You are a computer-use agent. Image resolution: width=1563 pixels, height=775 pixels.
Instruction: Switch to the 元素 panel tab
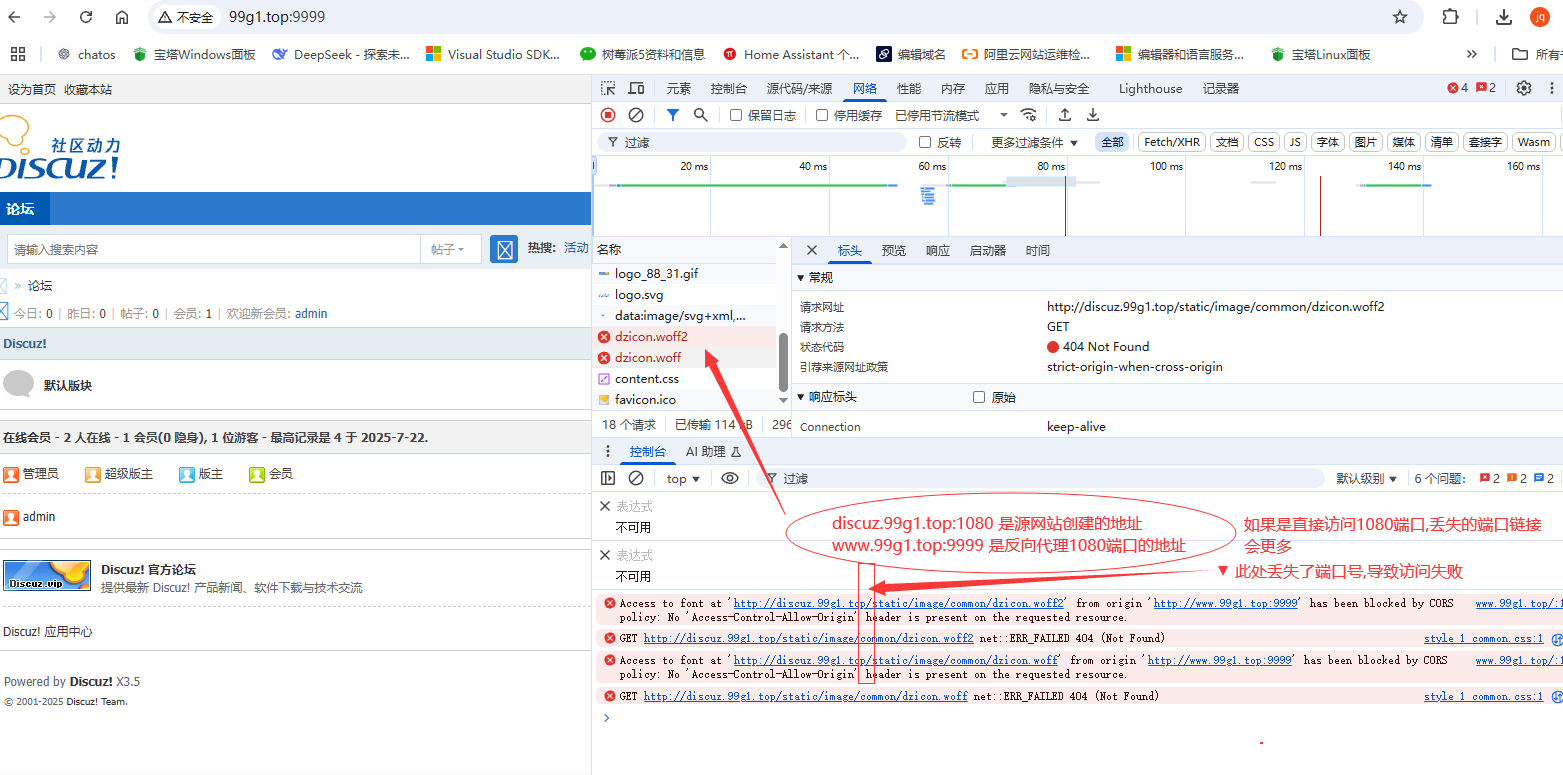pyautogui.click(x=678, y=88)
